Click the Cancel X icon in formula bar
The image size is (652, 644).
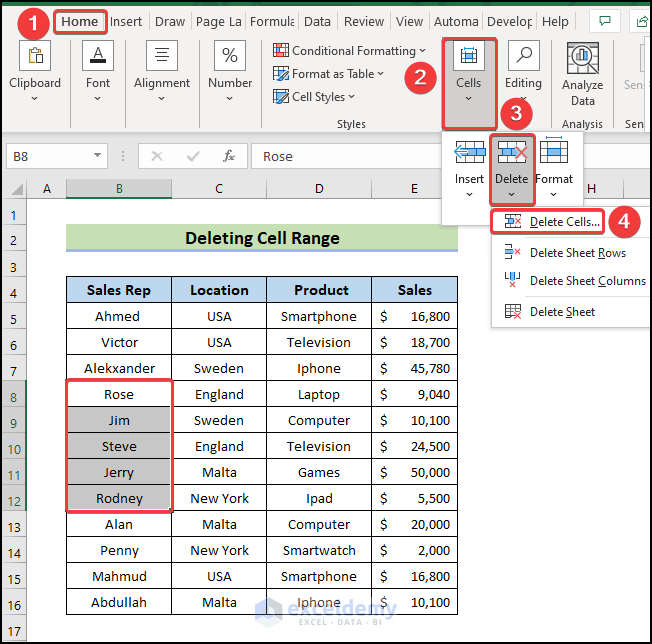[157, 156]
